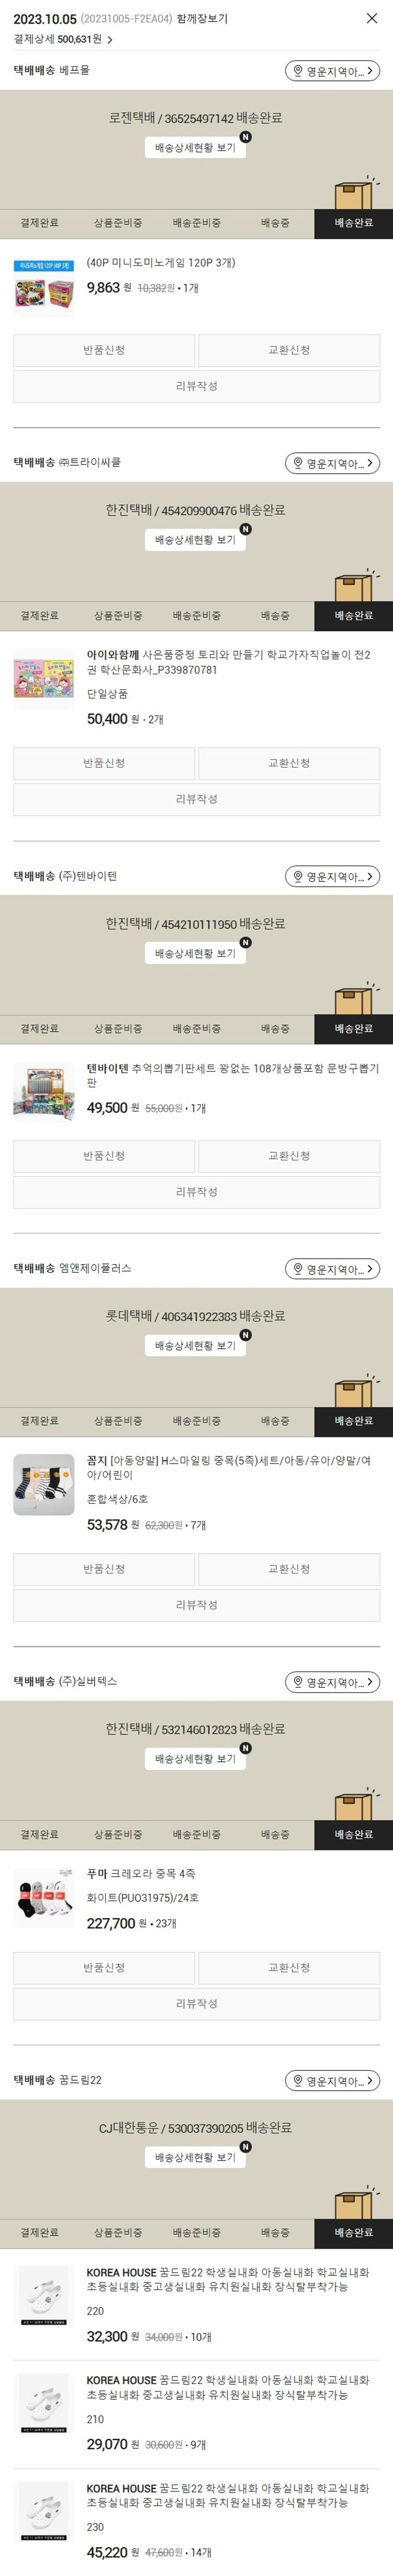Close the order detail page

click(372, 18)
